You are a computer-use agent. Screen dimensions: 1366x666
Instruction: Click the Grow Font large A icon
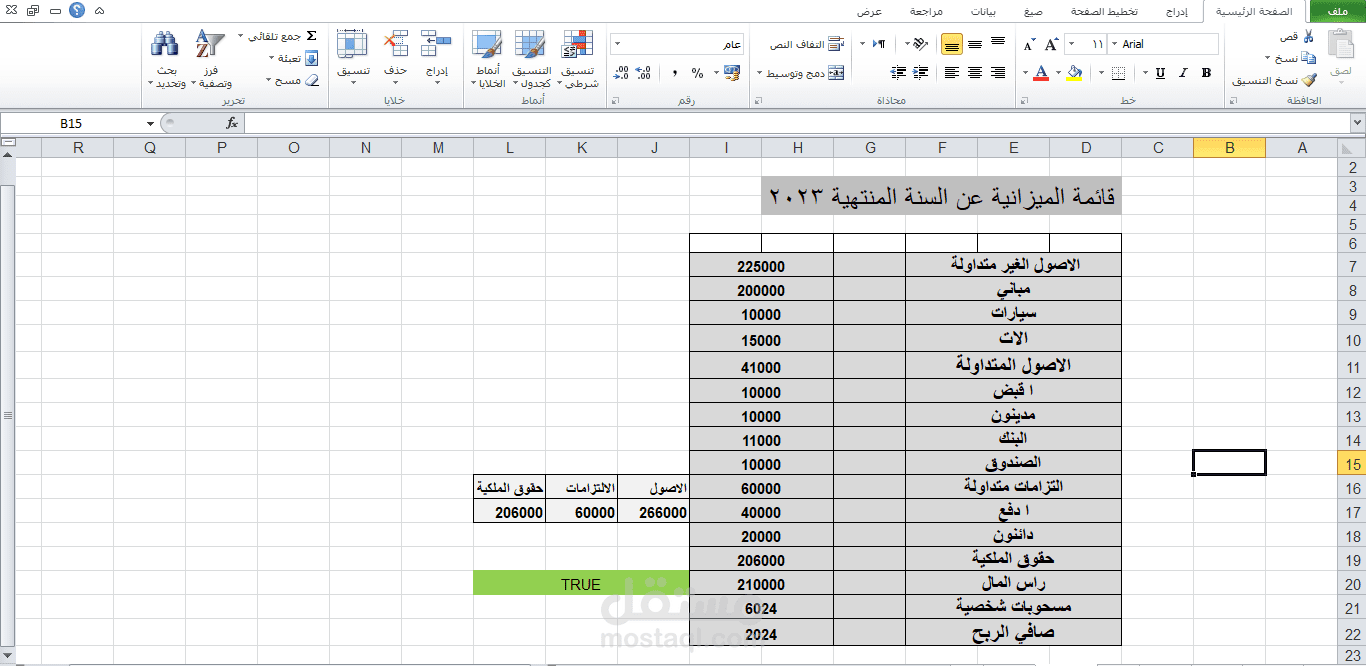click(x=1052, y=44)
